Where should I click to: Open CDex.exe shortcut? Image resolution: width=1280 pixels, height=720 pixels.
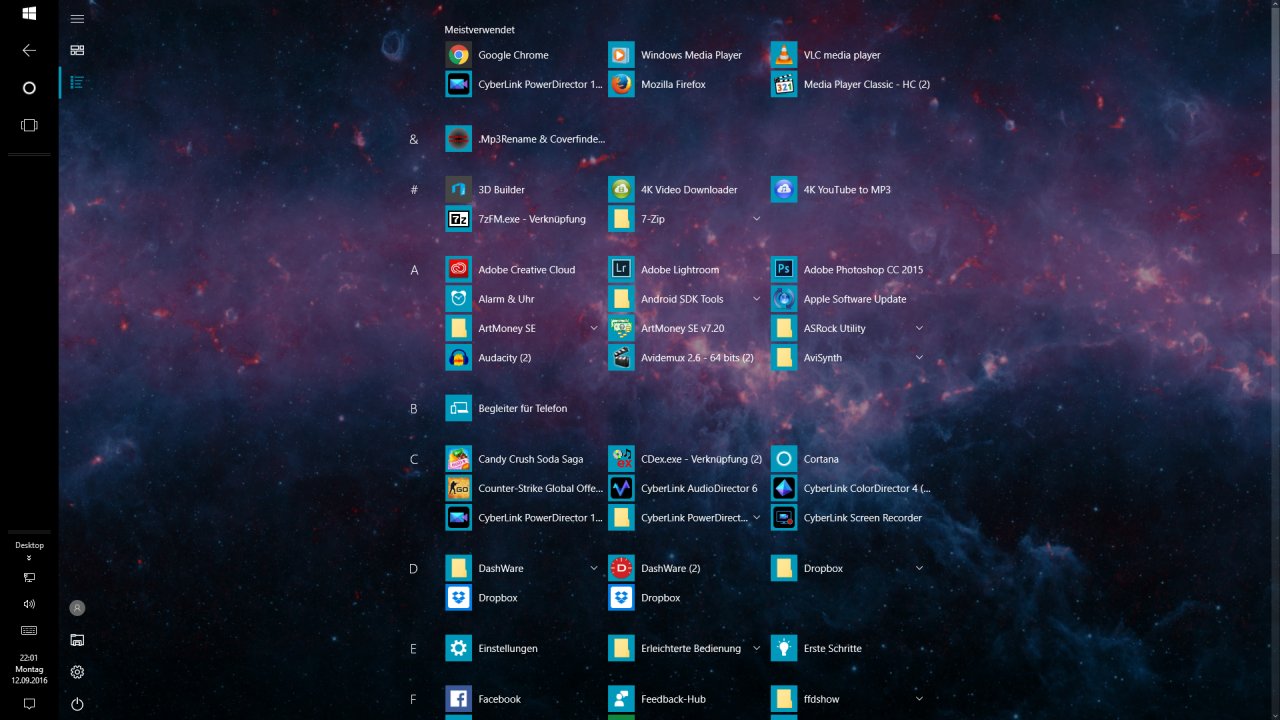(x=686, y=459)
